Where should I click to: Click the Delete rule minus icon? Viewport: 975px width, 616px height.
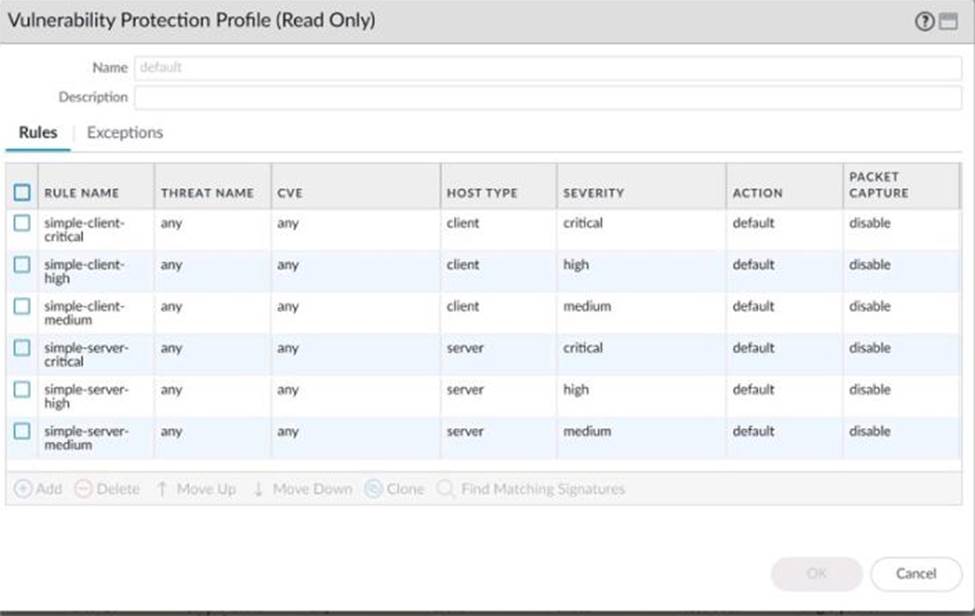[83, 489]
